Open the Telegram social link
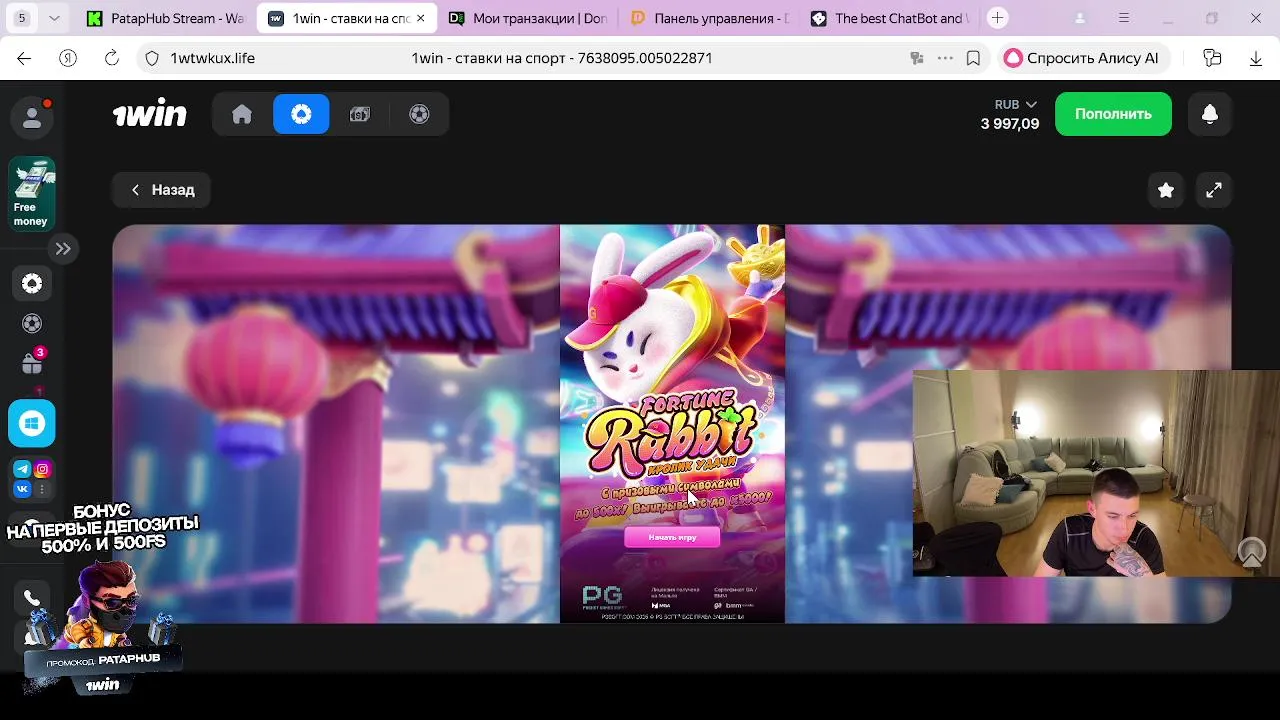Viewport: 1280px width, 720px height. click(x=22, y=469)
